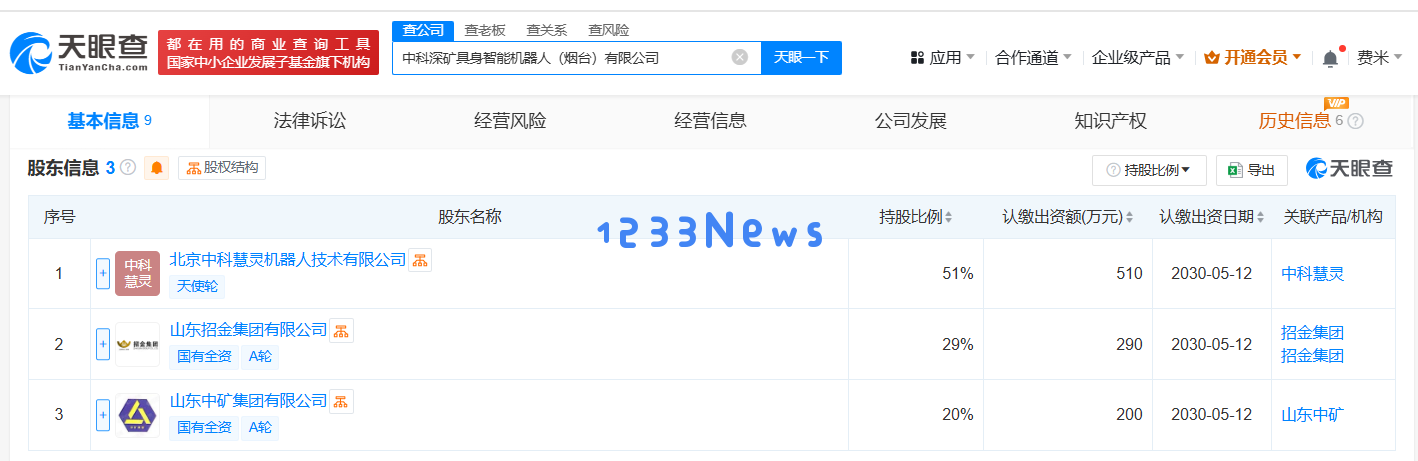
Task: Open the 基本信息 tab
Action: coord(109,121)
